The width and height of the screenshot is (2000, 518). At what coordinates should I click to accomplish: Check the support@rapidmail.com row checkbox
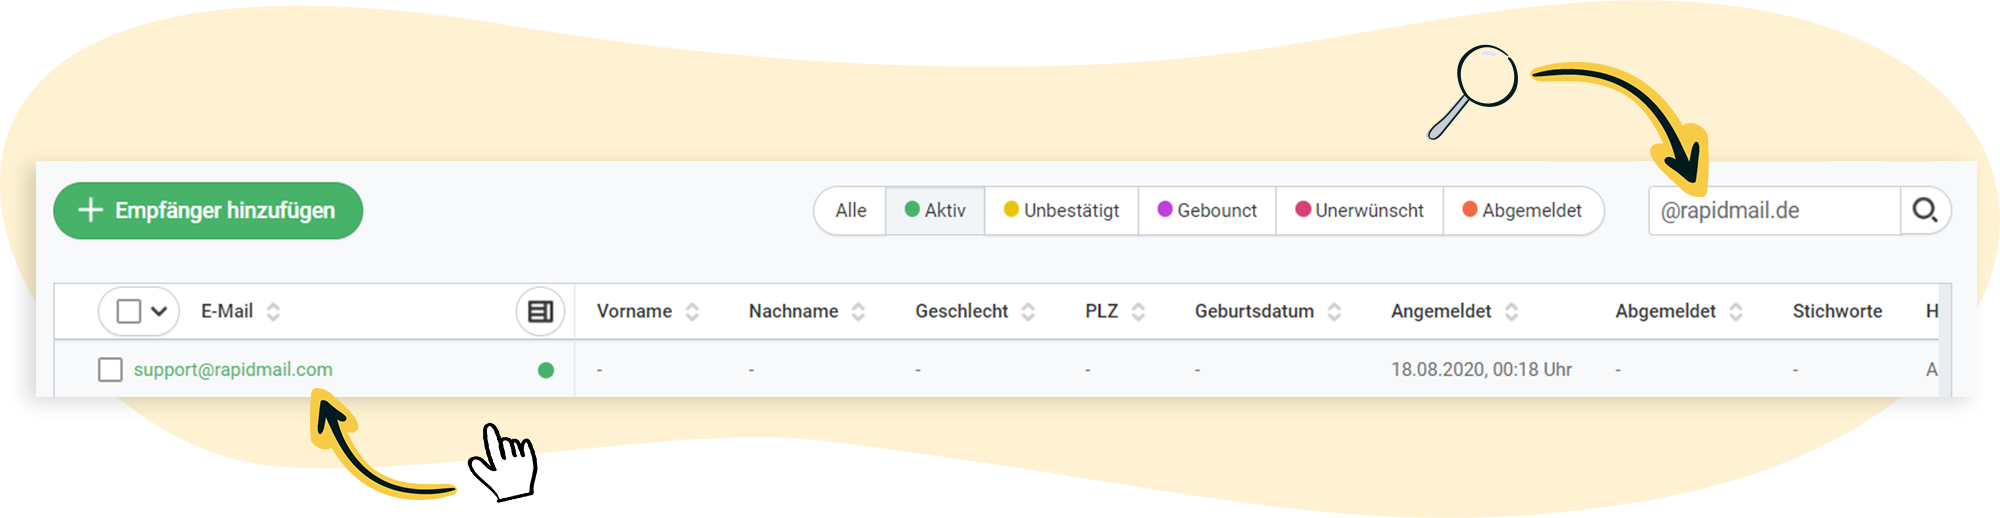110,370
